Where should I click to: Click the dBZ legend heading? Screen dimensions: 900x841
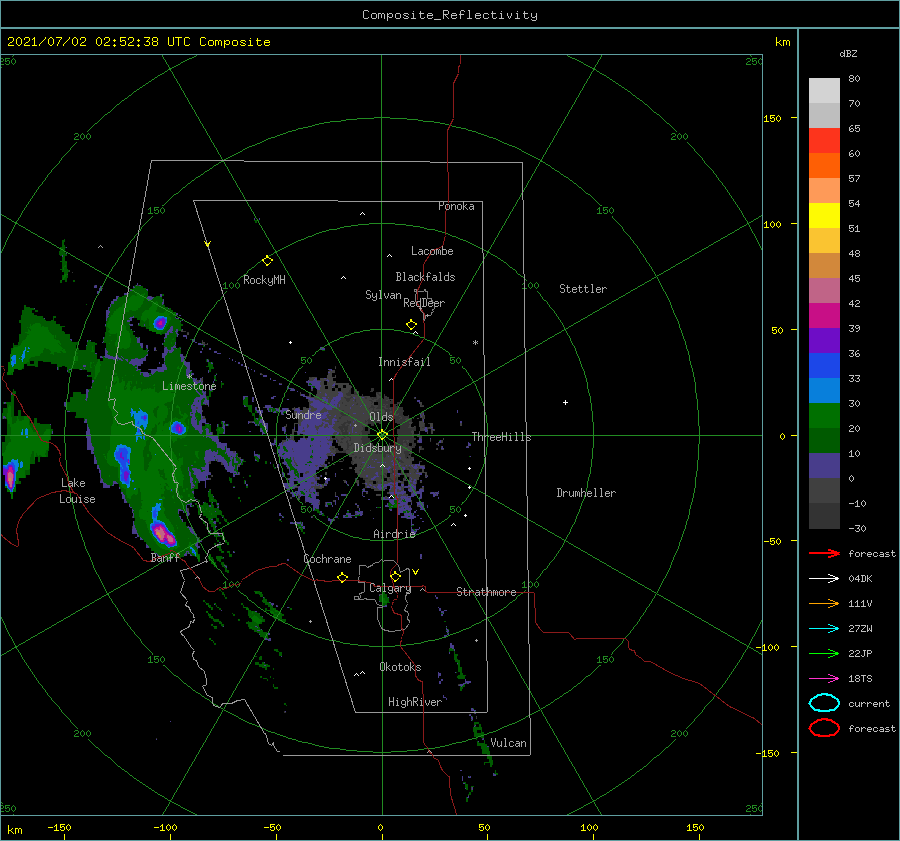(x=848, y=54)
